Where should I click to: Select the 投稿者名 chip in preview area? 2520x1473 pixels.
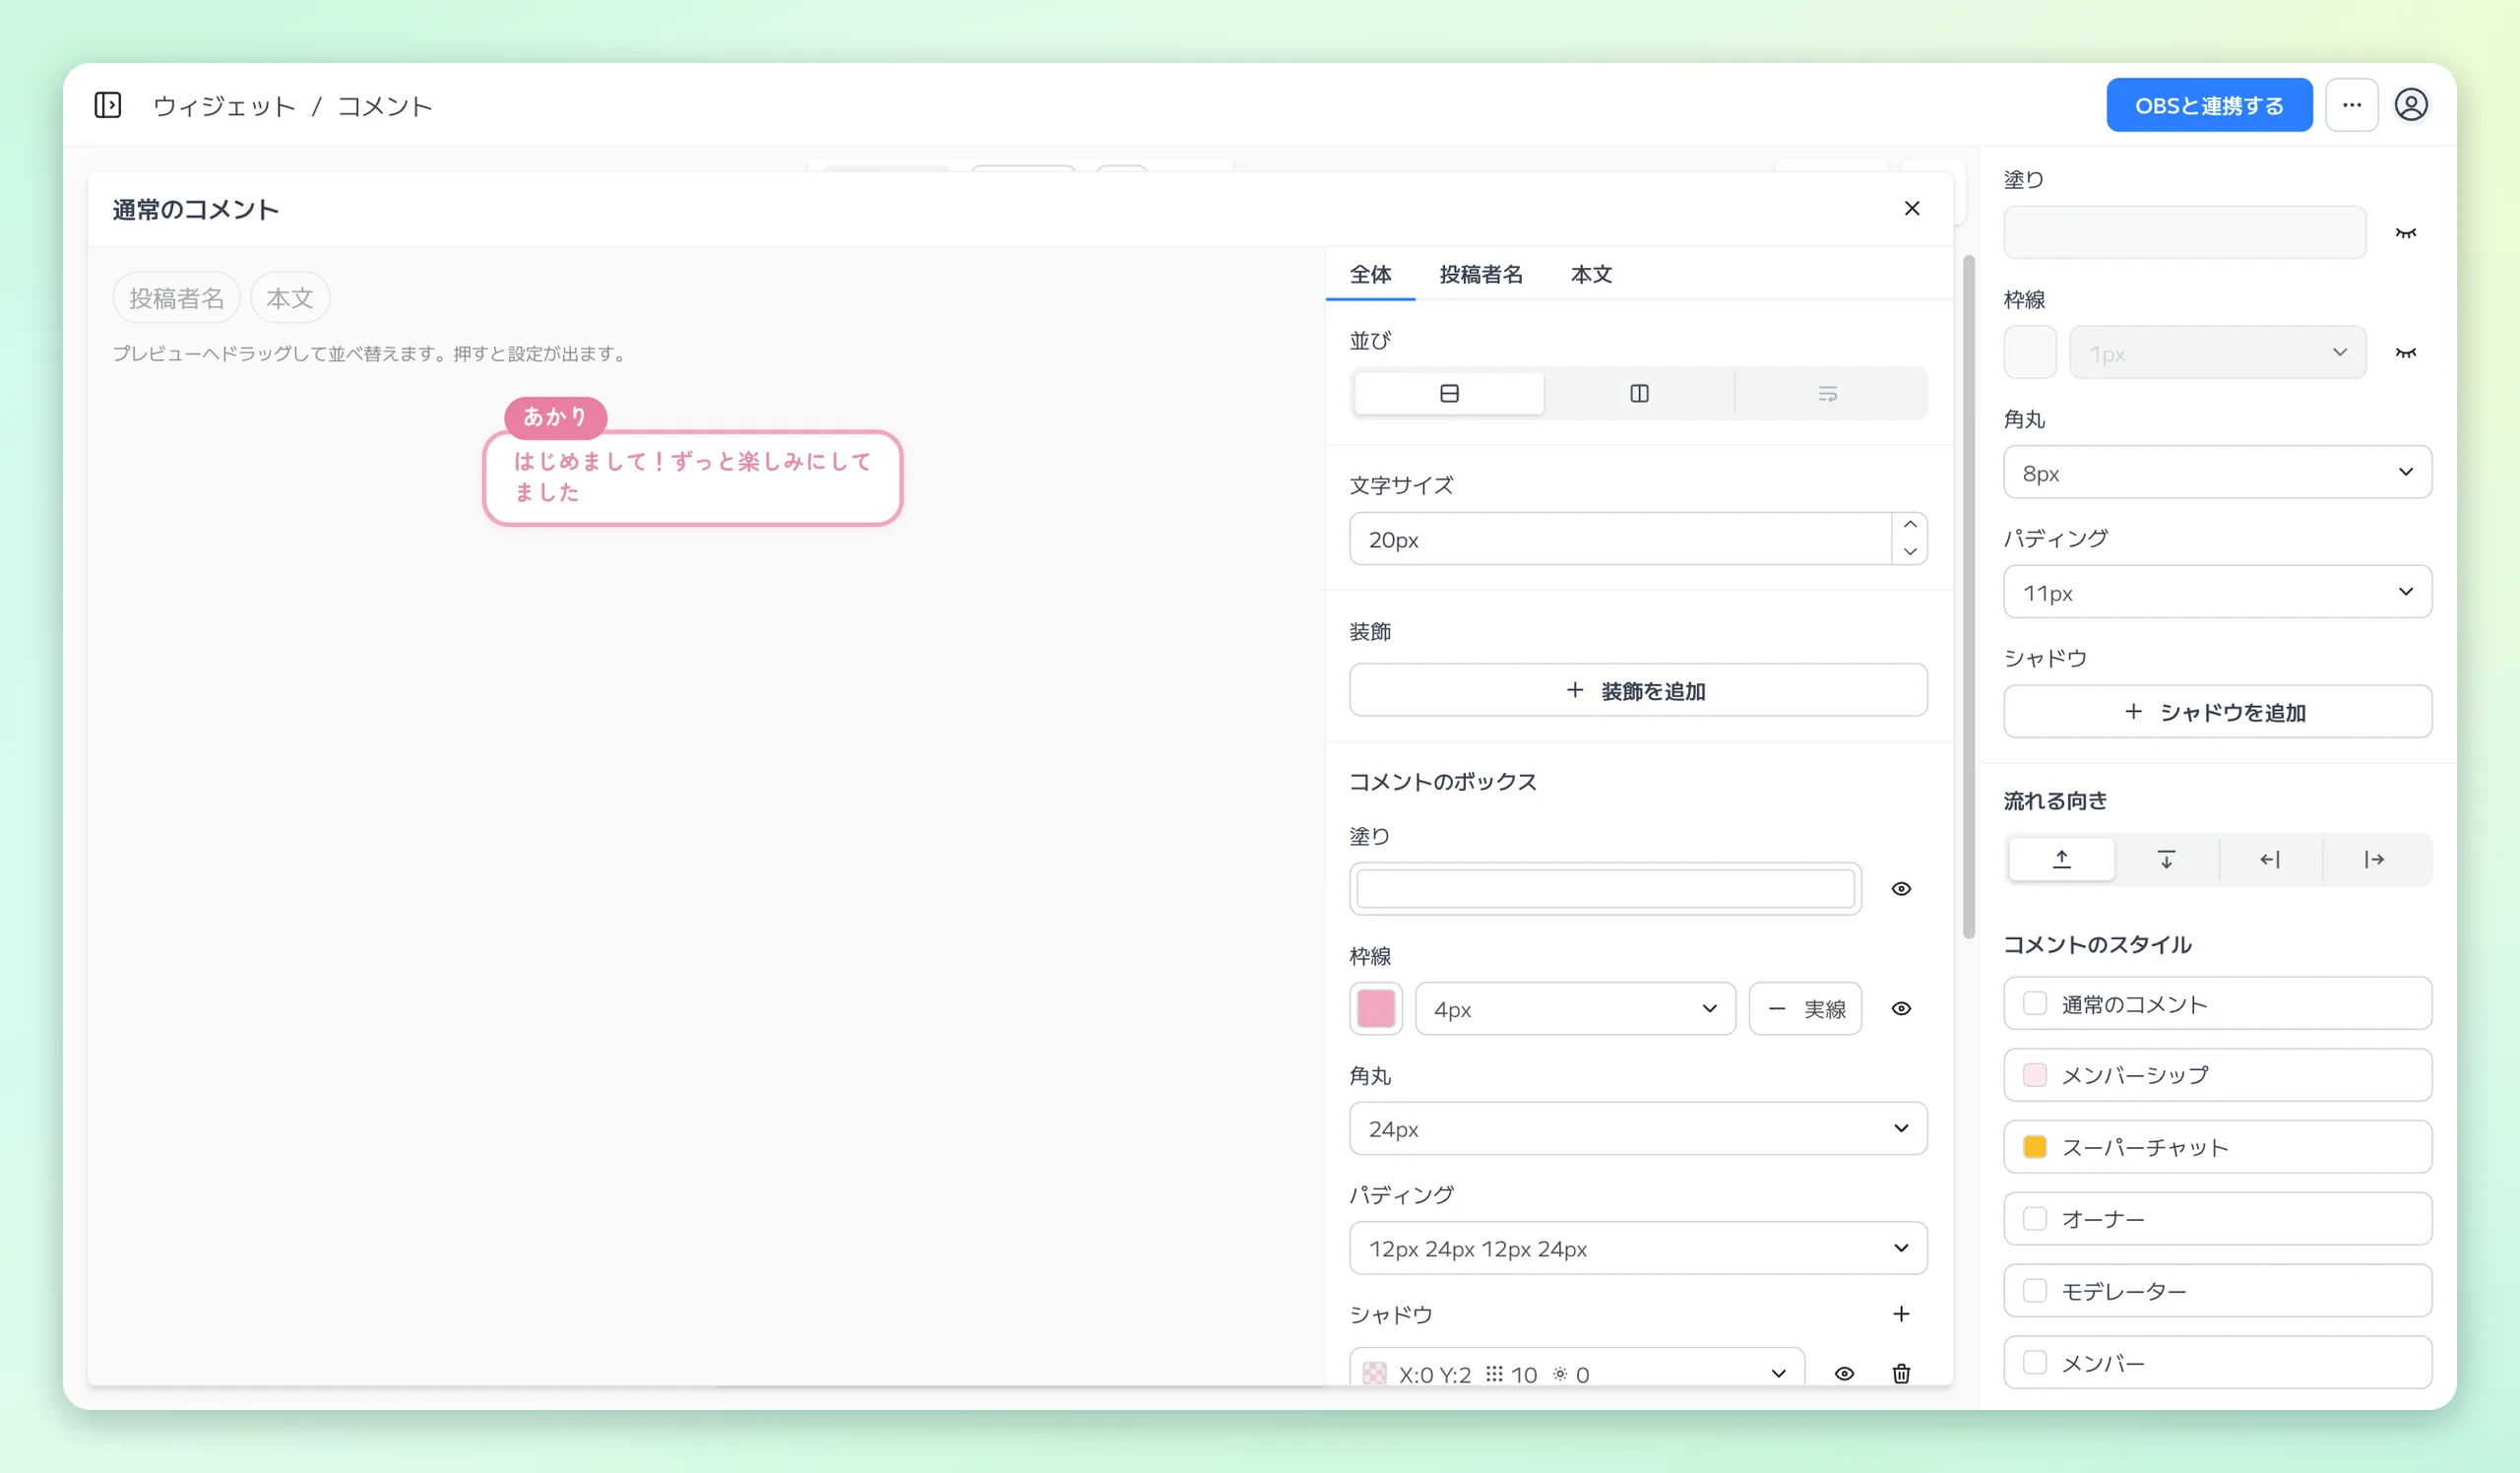click(176, 297)
